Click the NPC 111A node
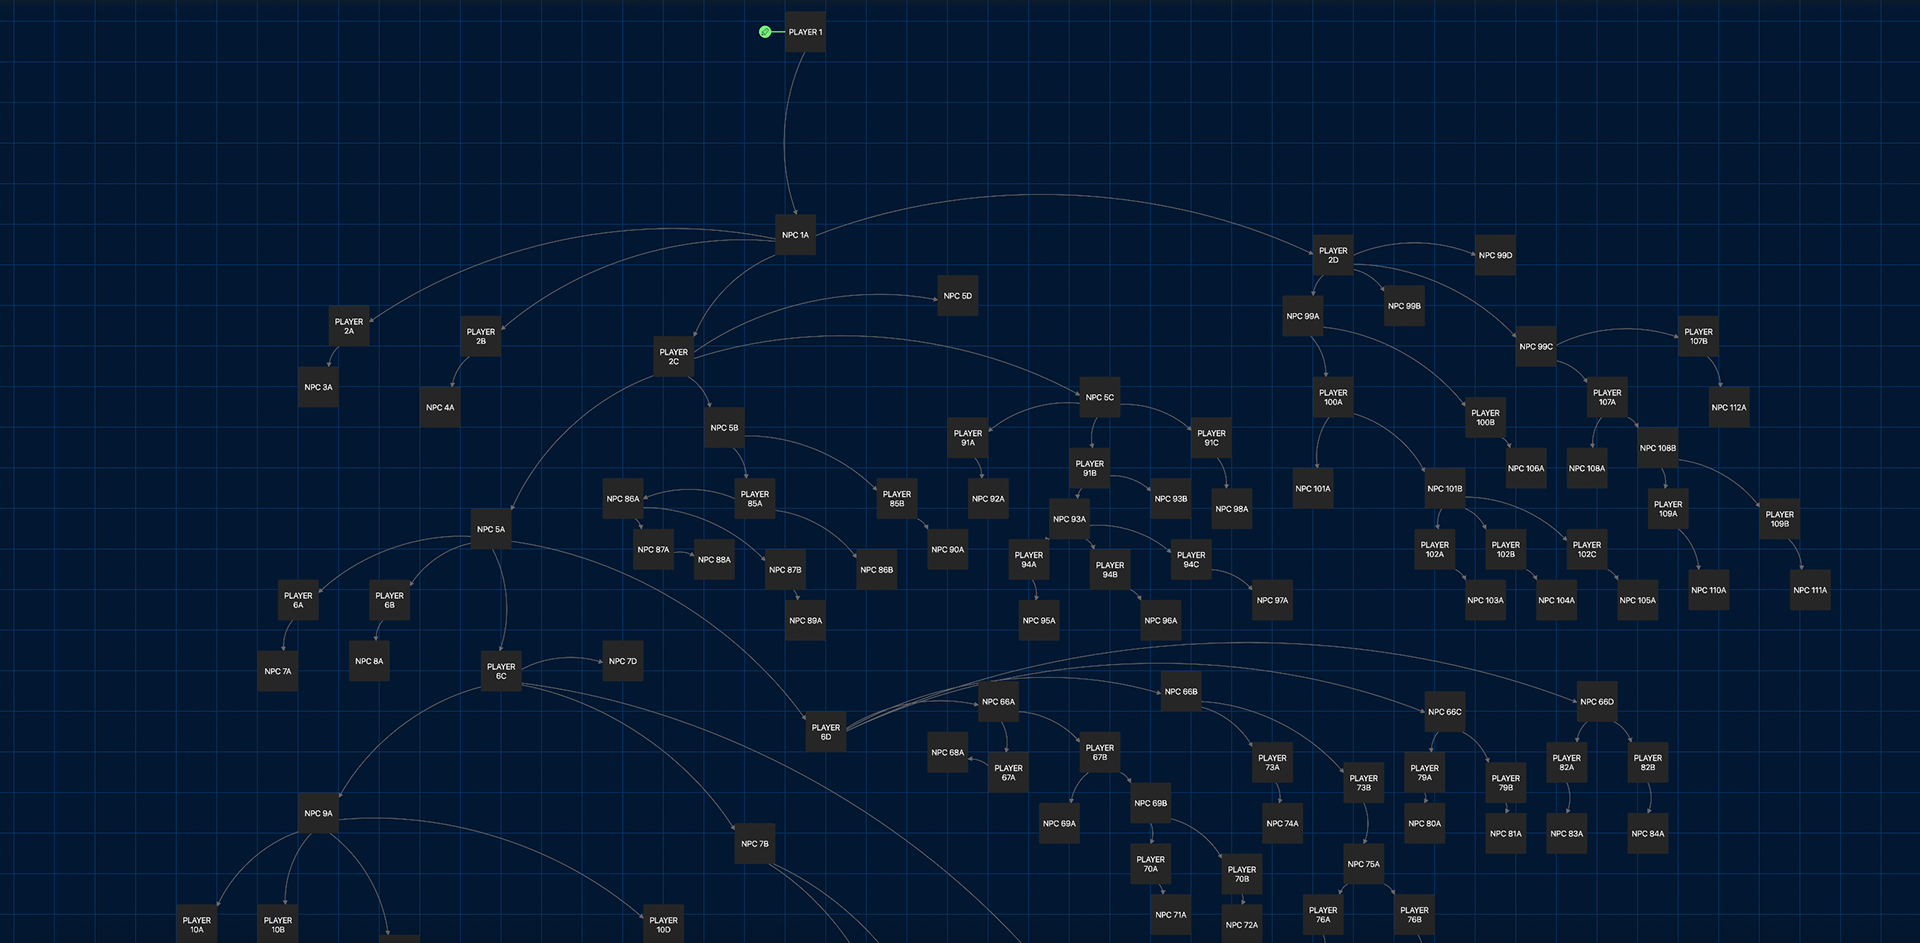The image size is (1920, 943). coord(1810,590)
